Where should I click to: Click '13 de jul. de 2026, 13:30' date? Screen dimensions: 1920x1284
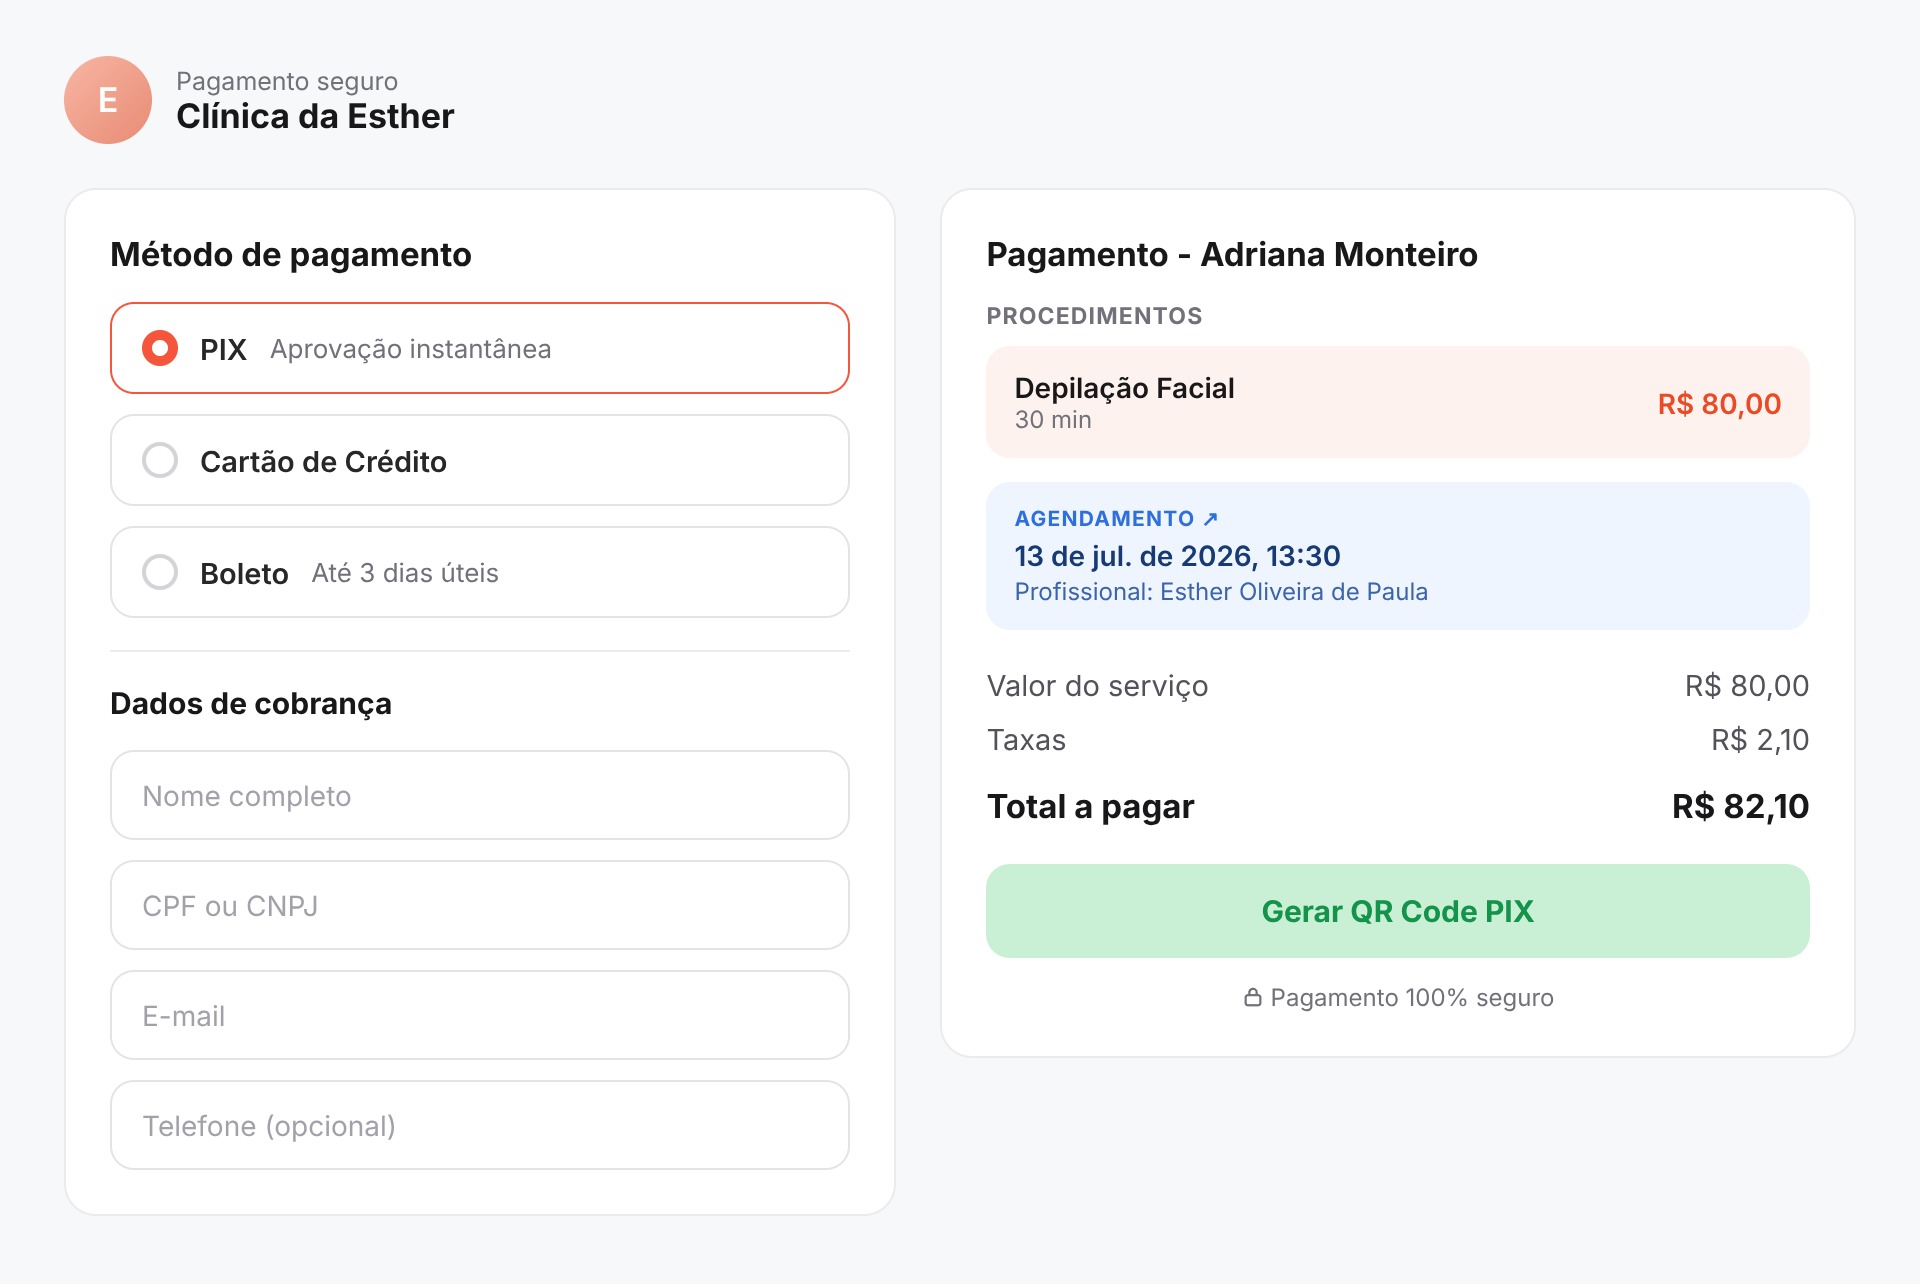tap(1177, 555)
